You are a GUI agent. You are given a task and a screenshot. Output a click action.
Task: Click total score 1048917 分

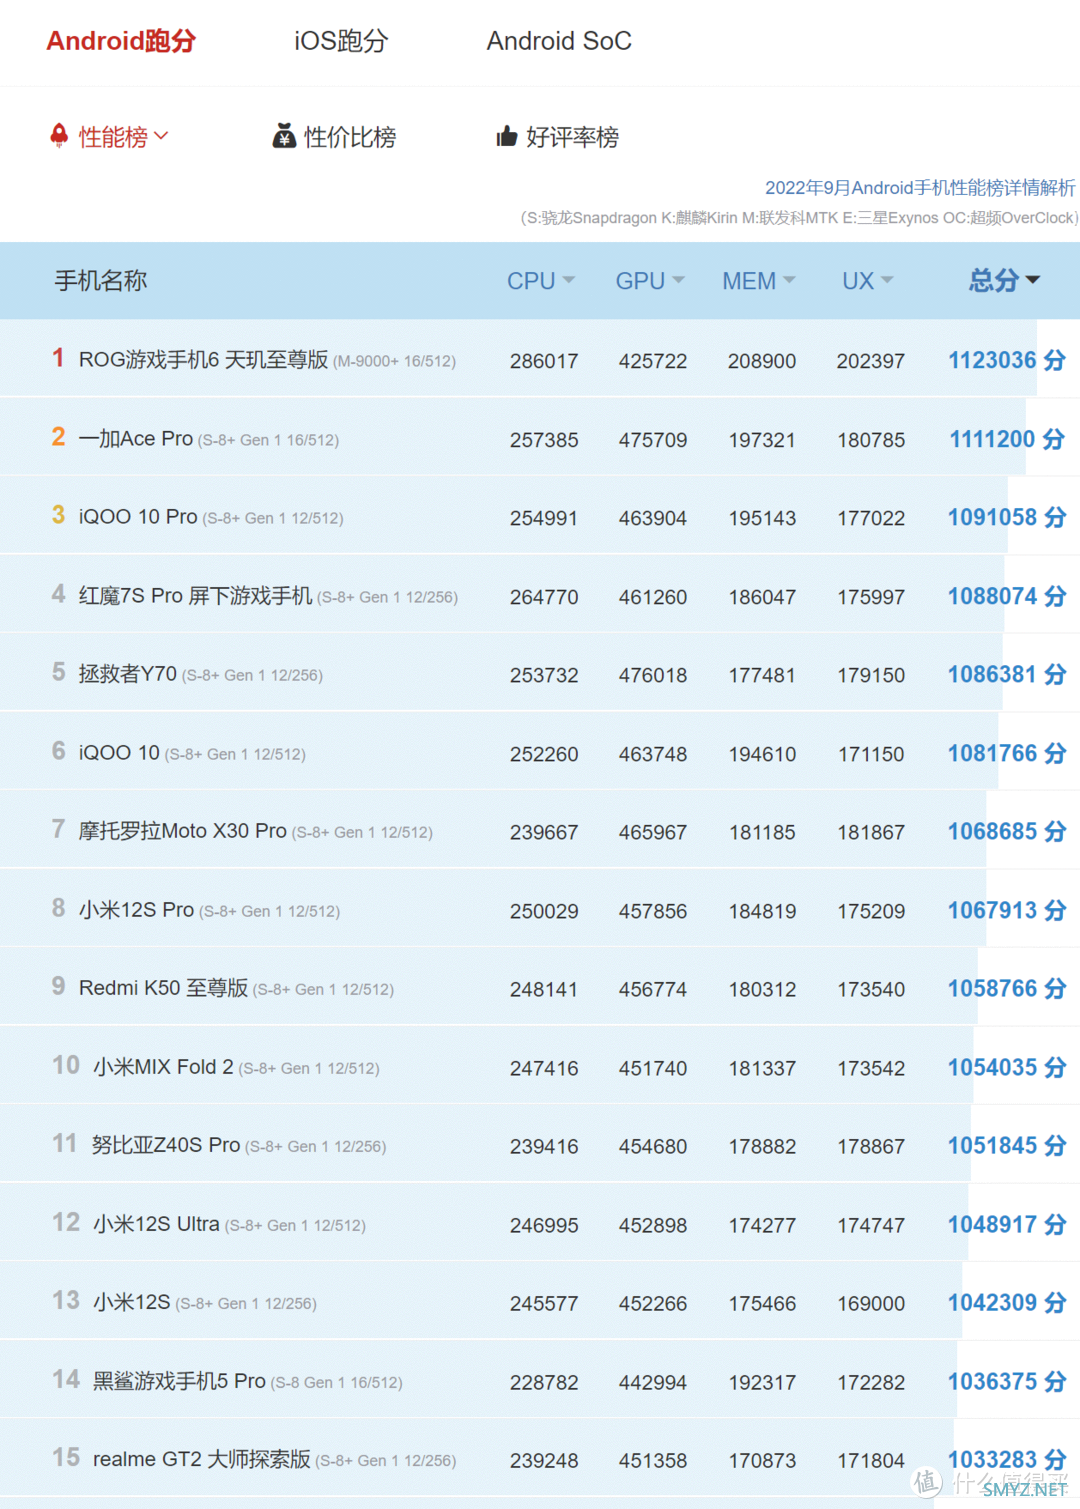(1007, 1224)
